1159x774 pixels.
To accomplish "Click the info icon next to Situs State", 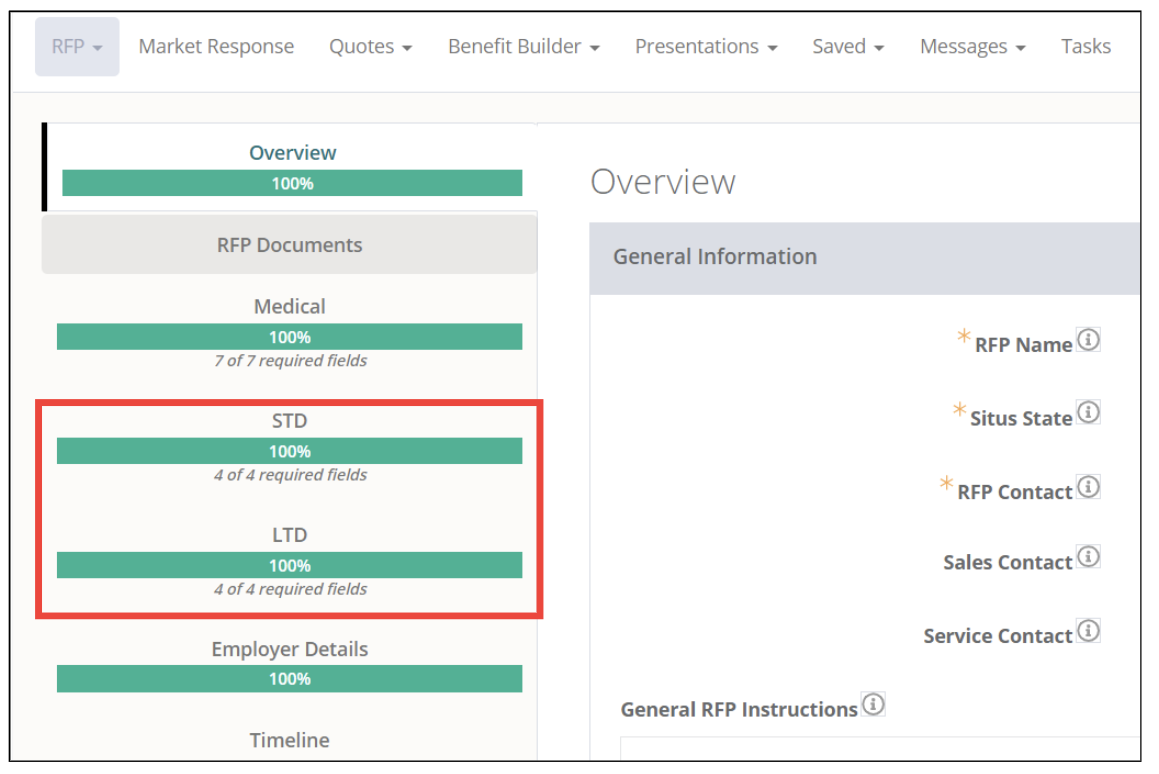I will [x=1088, y=412].
